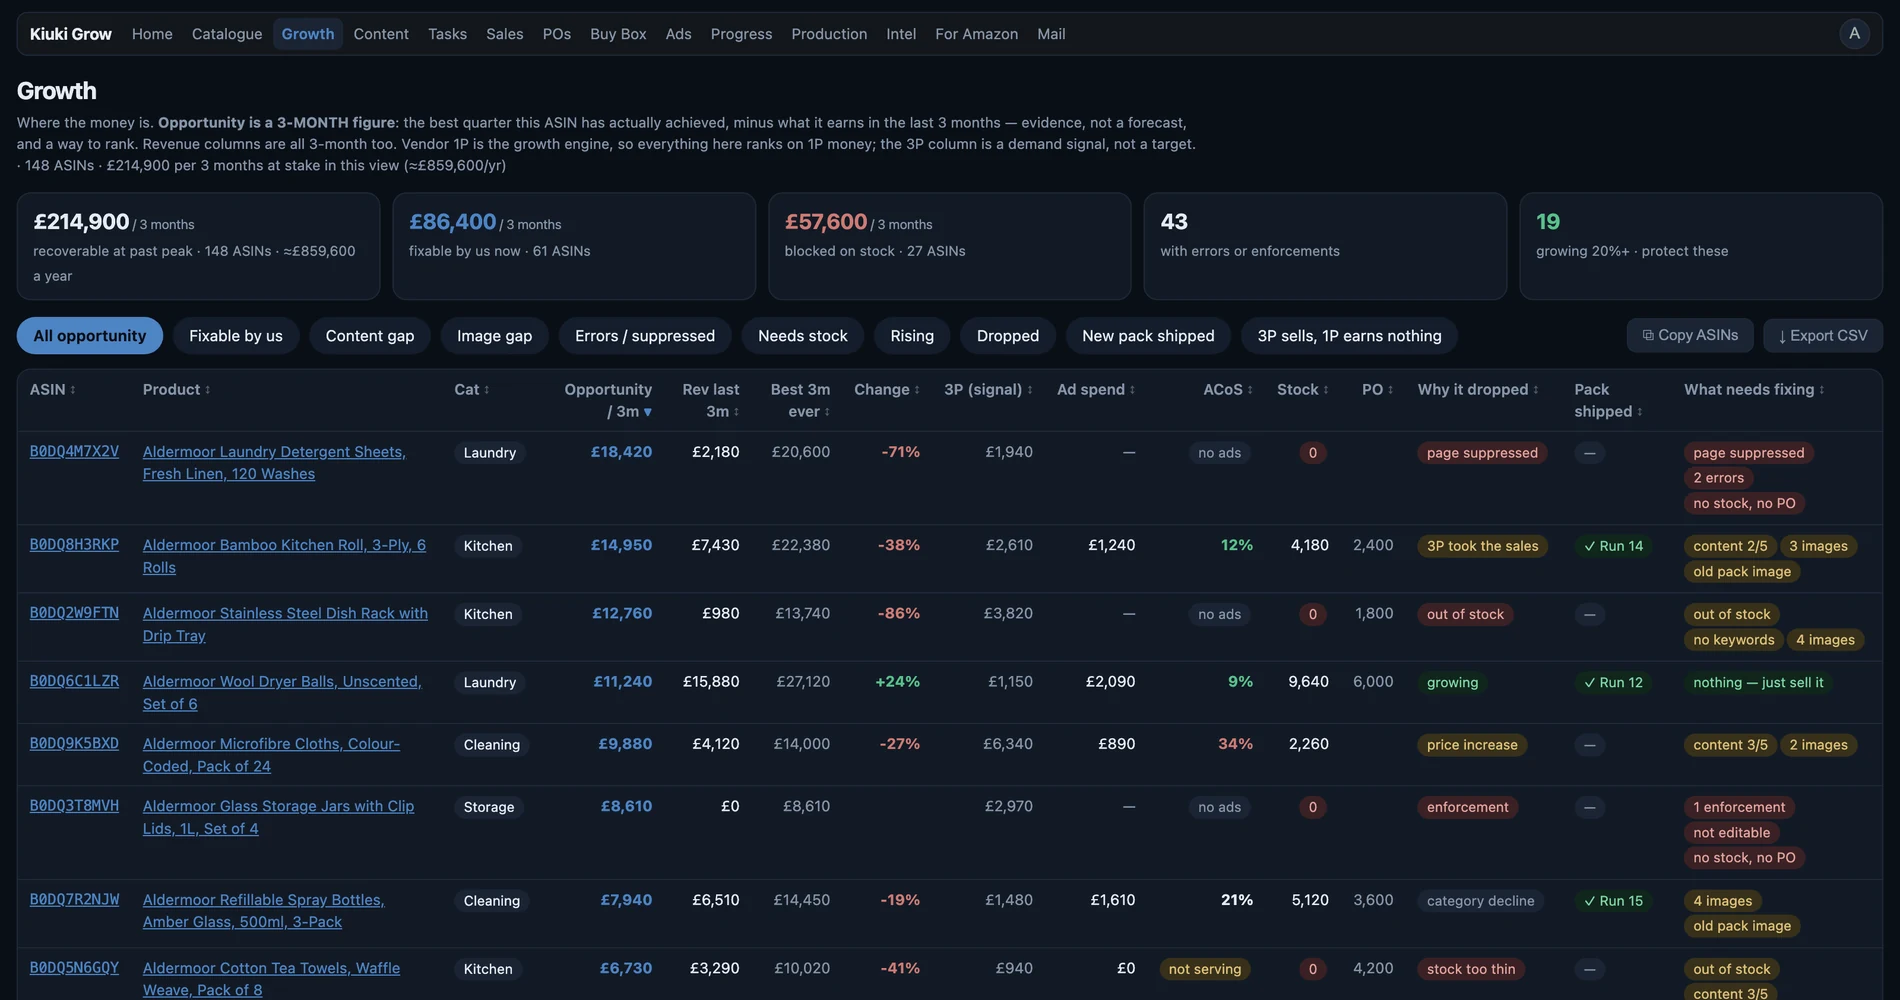
Task: Click the page suppressed reason badge
Action: (1482, 453)
